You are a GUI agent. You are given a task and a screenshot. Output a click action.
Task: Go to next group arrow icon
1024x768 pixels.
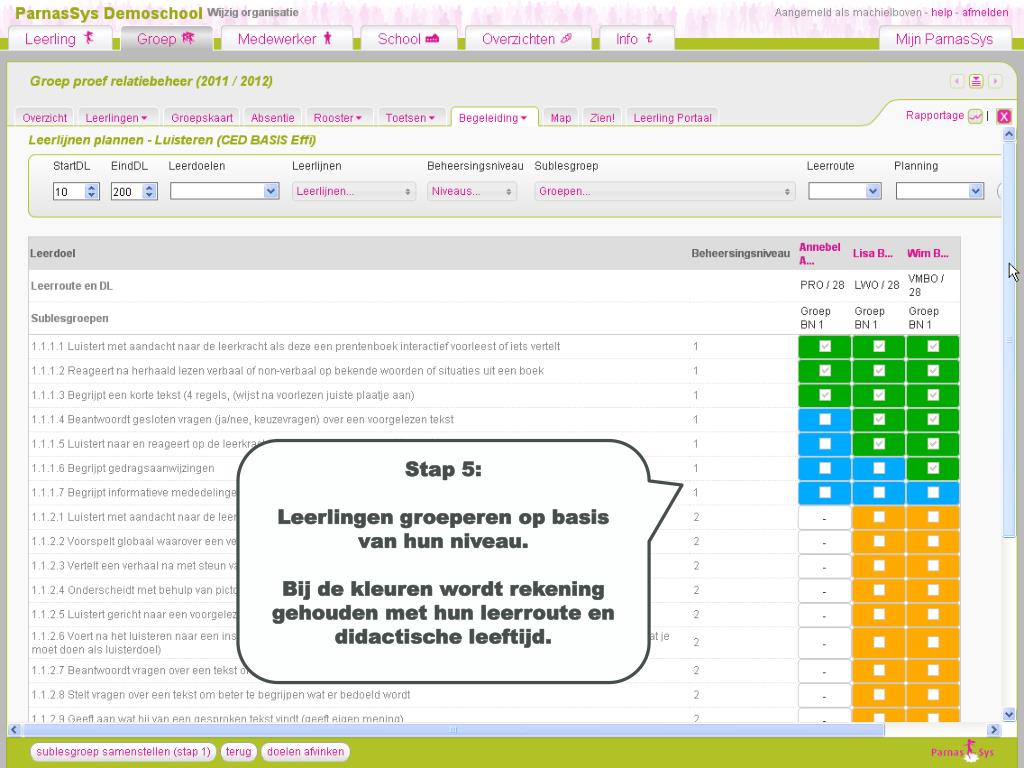click(995, 81)
